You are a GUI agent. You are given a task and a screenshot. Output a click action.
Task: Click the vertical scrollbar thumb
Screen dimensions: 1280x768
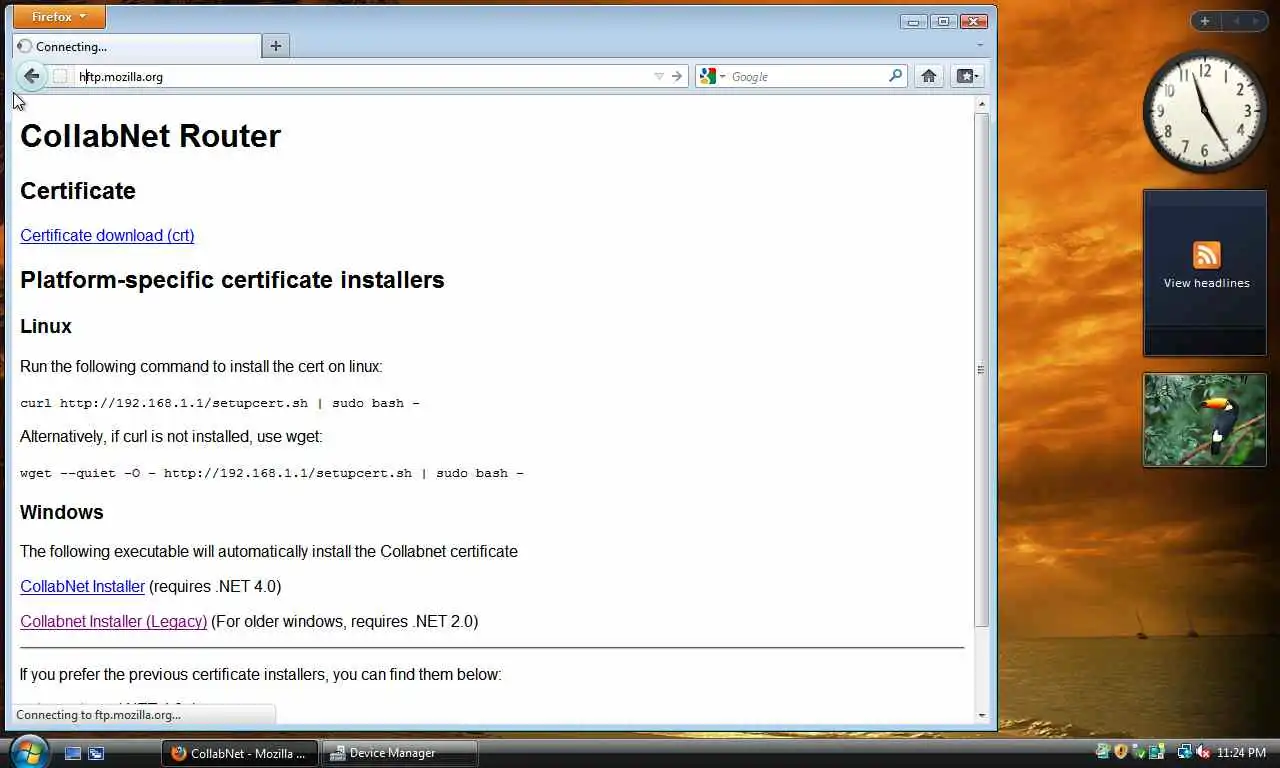[981, 369]
